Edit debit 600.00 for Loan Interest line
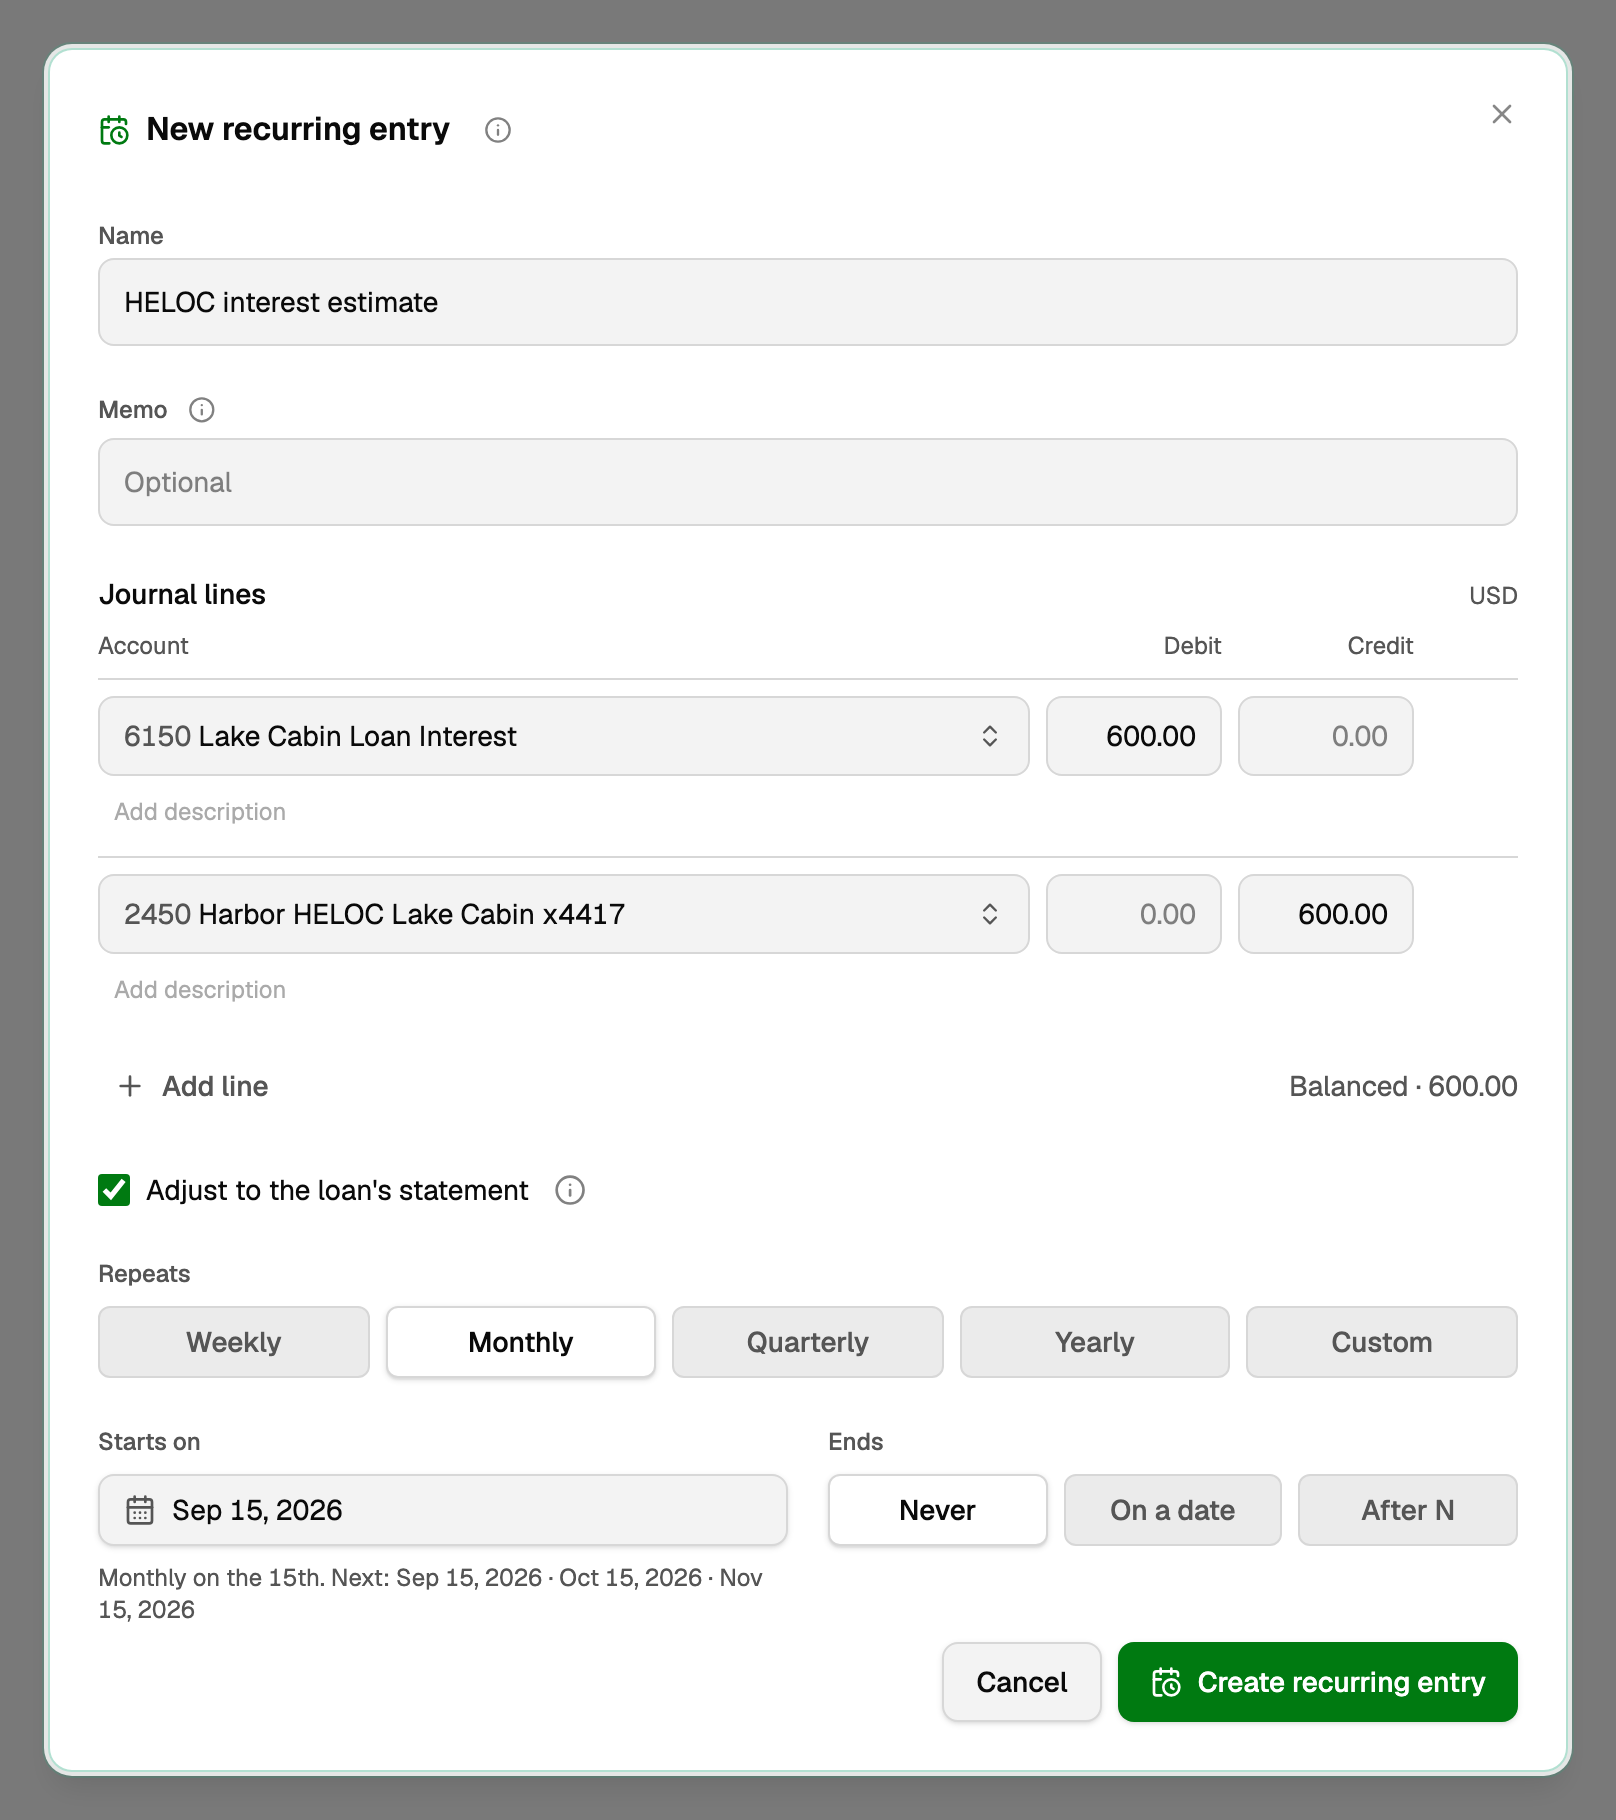This screenshot has width=1616, height=1820. coord(1134,736)
